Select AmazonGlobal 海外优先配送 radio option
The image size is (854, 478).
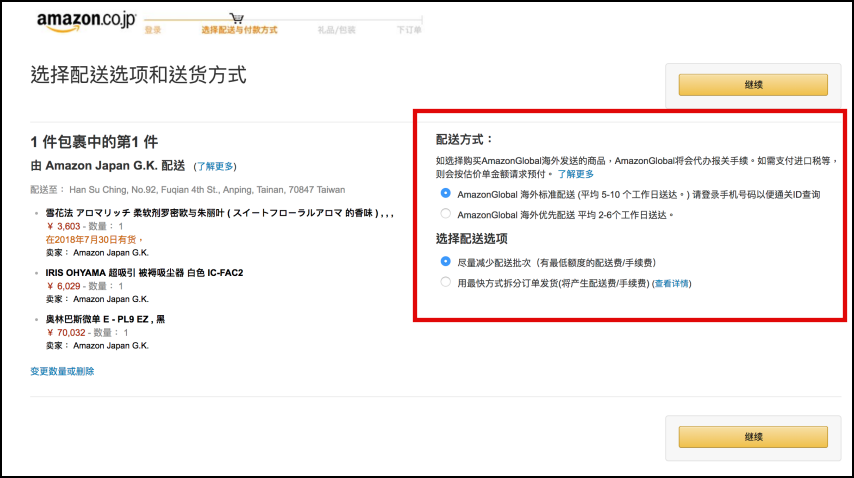coord(446,213)
